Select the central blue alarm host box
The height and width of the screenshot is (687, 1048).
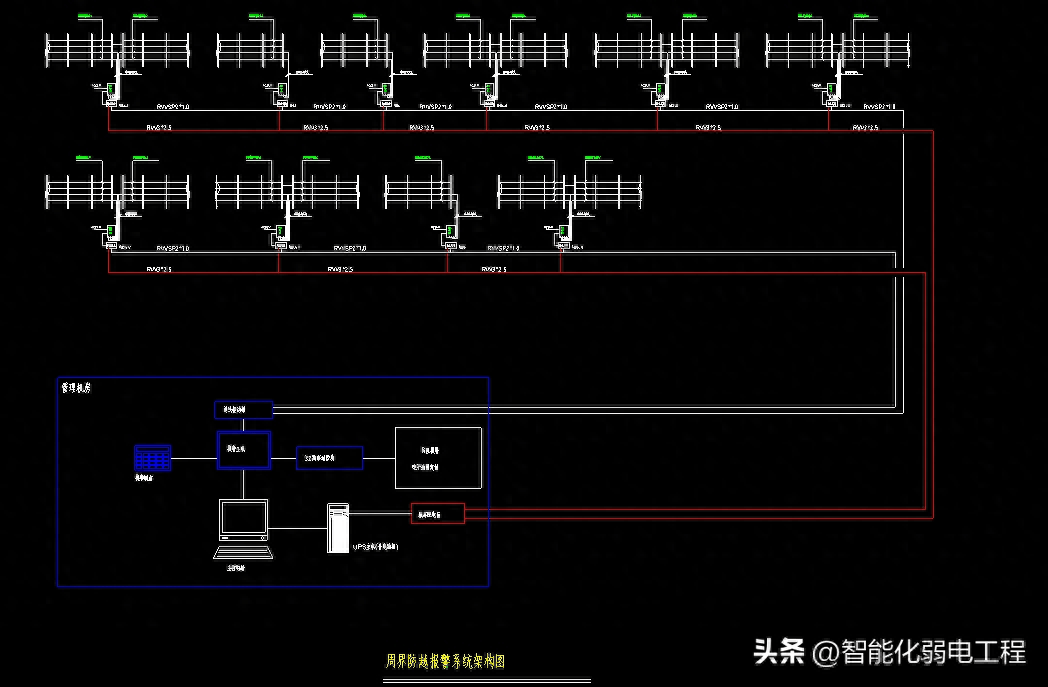click(x=244, y=449)
